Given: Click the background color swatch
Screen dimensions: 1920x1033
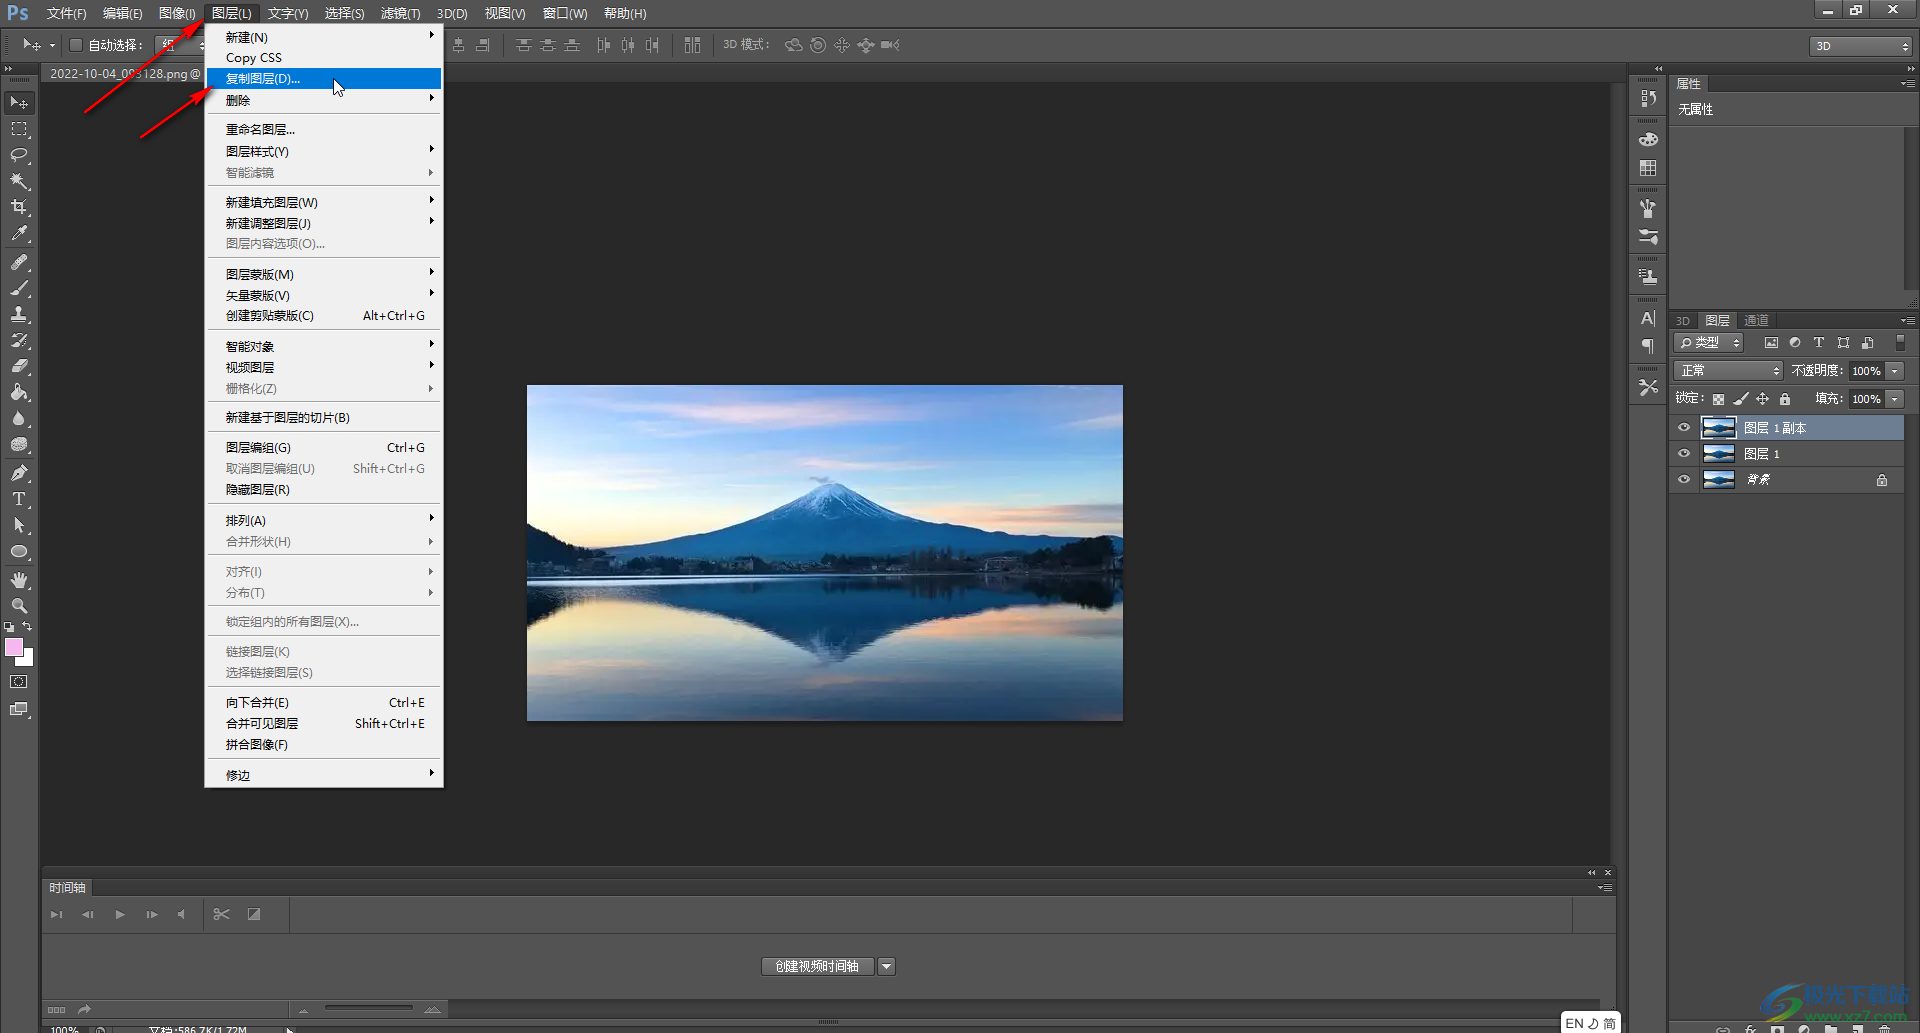Looking at the screenshot, I should tap(27, 659).
